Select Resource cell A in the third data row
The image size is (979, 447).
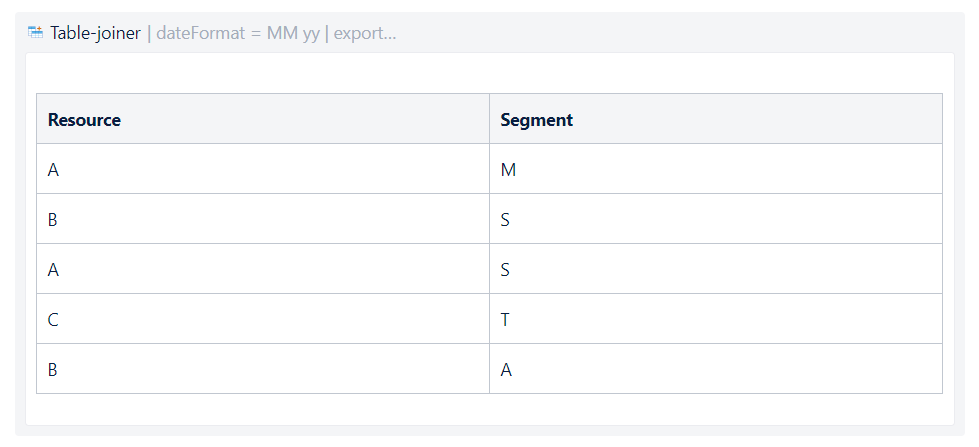coord(263,268)
